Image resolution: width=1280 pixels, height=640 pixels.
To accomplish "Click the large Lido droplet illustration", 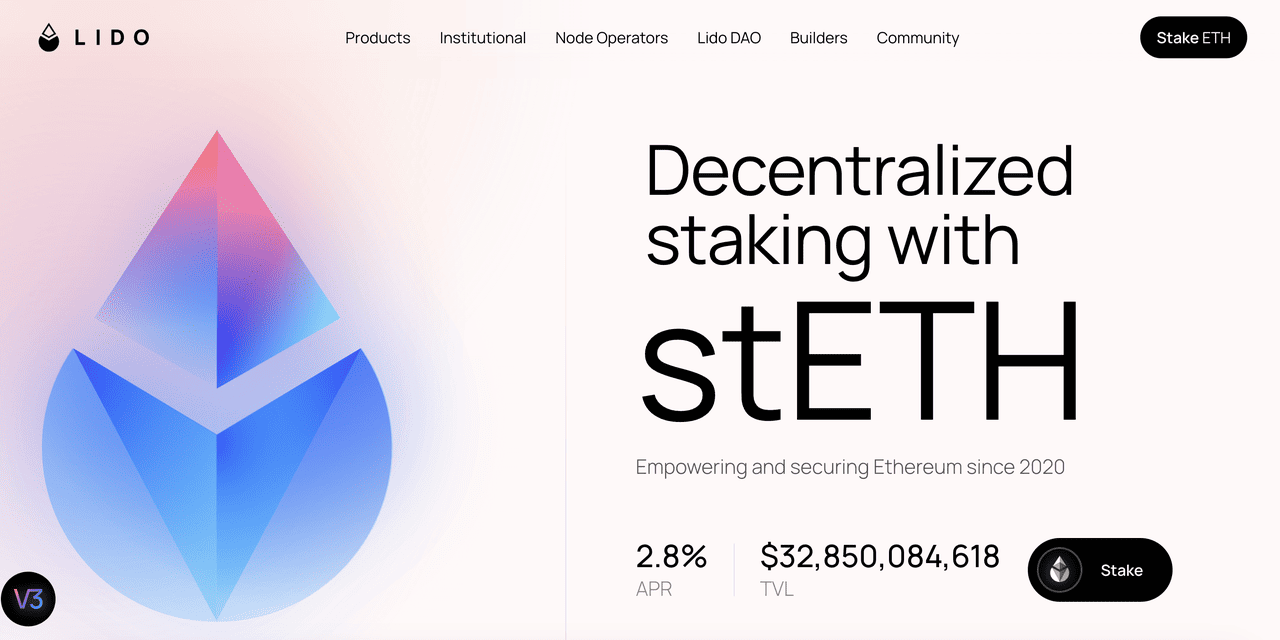I will pyautogui.click(x=217, y=375).
